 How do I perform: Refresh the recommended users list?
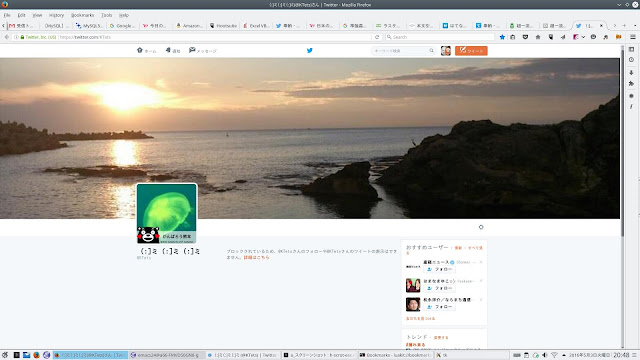[x=458, y=248]
